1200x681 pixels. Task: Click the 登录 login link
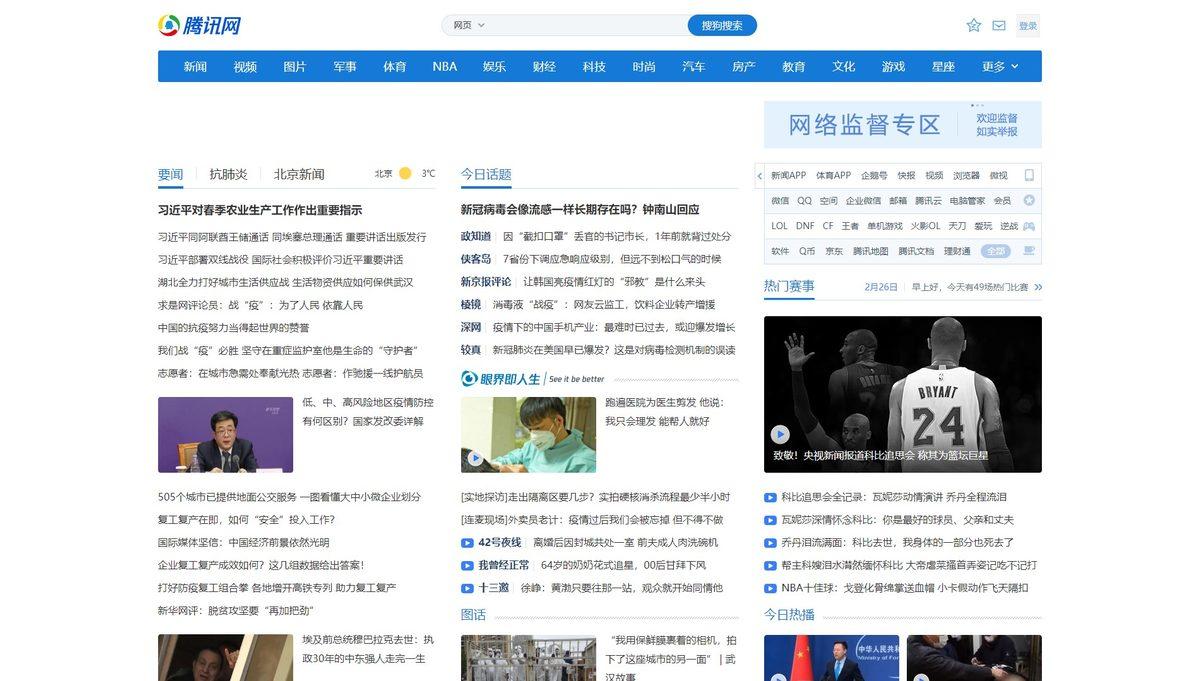[x=1027, y=26]
